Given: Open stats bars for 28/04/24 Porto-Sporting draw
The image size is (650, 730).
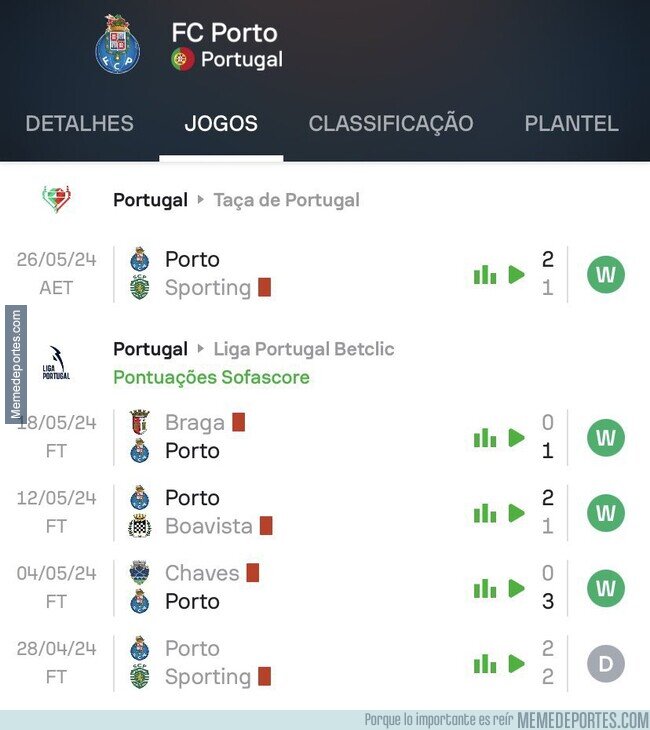Looking at the screenshot, I should click(x=485, y=663).
